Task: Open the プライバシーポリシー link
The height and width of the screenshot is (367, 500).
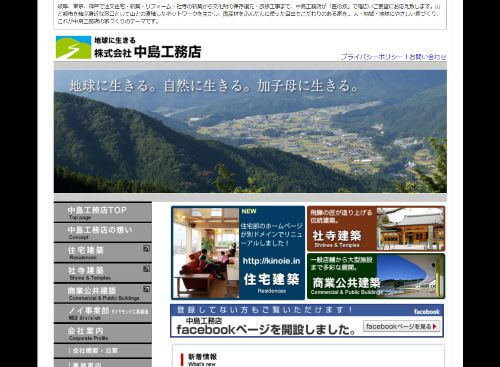Action: 372,57
